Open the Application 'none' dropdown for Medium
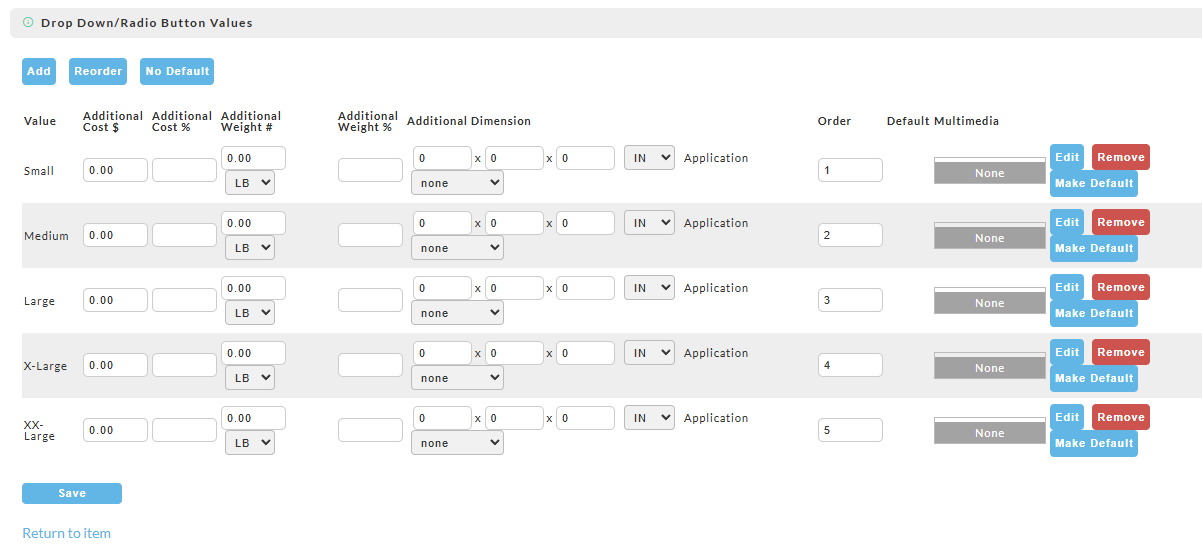 coord(457,248)
